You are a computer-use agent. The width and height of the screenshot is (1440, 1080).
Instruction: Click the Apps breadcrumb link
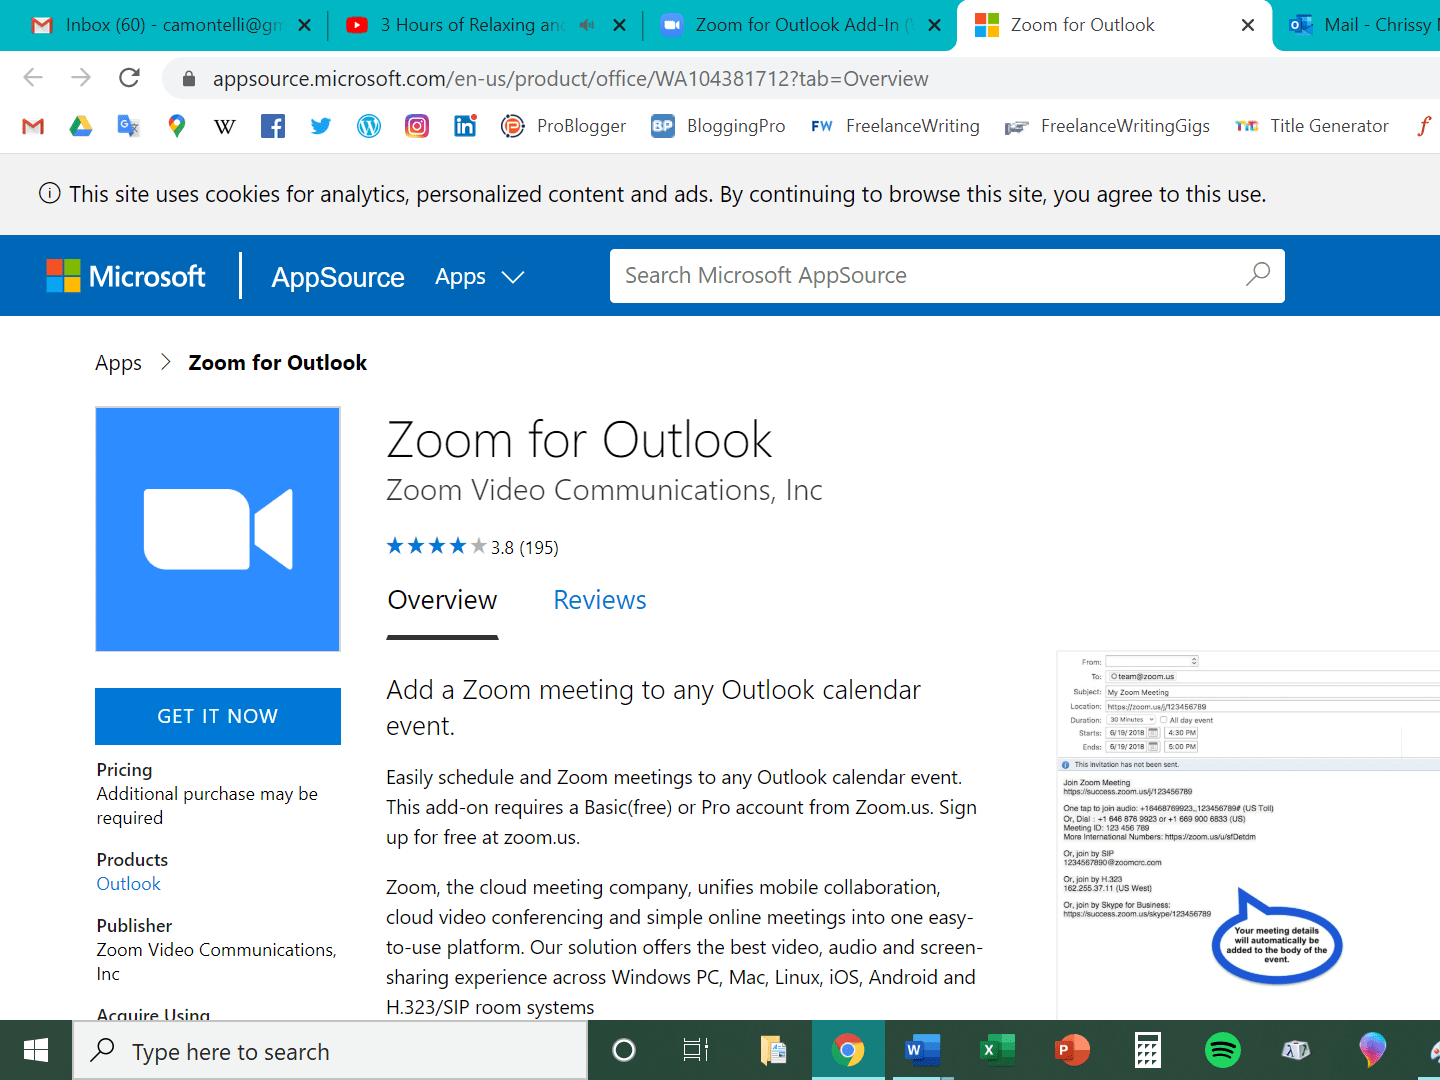(118, 363)
